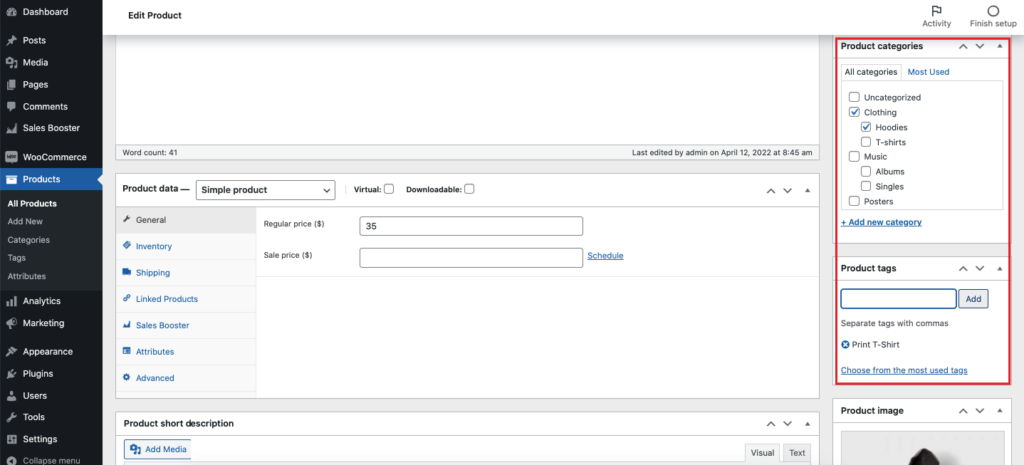
Task: Open WooCommerce in the sidebar
Action: 54,157
